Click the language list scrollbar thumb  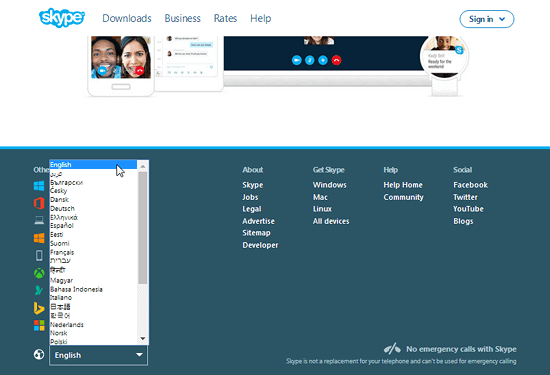tap(143, 228)
